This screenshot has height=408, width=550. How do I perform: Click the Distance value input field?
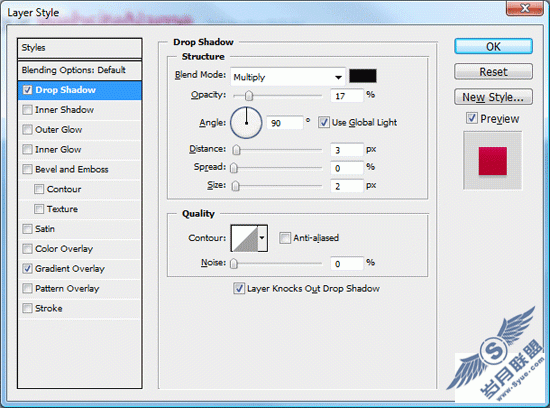(347, 150)
